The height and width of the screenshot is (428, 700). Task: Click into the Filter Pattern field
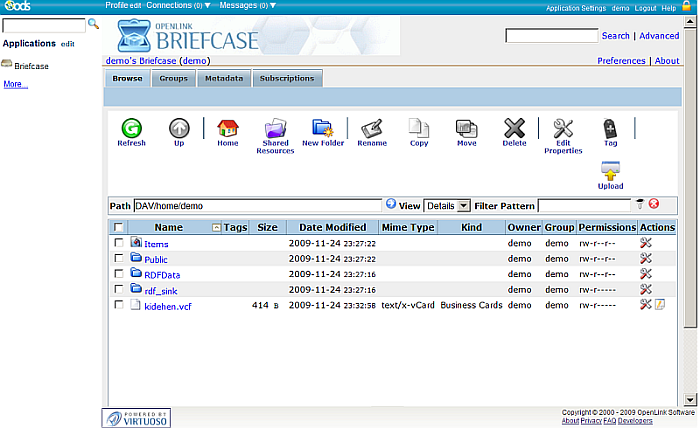pyautogui.click(x=584, y=205)
